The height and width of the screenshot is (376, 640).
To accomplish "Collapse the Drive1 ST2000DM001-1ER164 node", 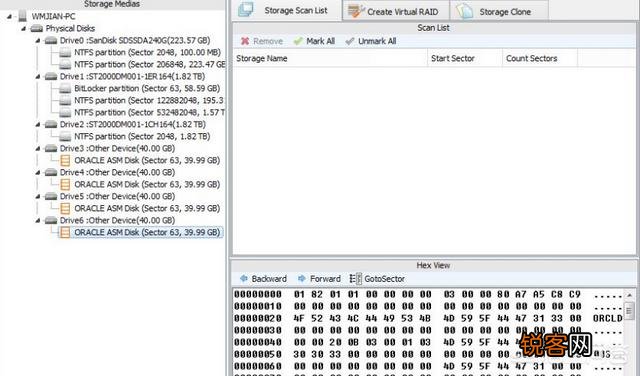I will (x=38, y=76).
